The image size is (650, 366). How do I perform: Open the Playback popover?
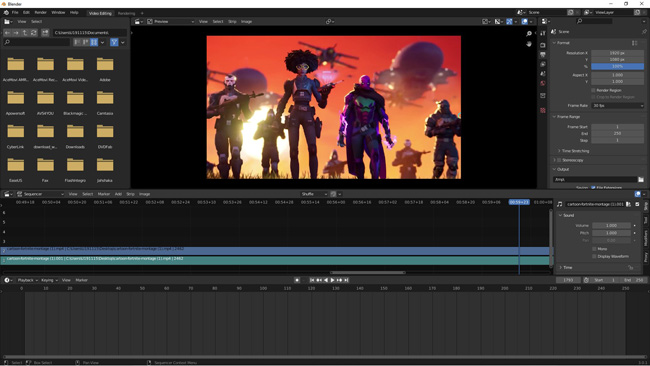tap(27, 280)
